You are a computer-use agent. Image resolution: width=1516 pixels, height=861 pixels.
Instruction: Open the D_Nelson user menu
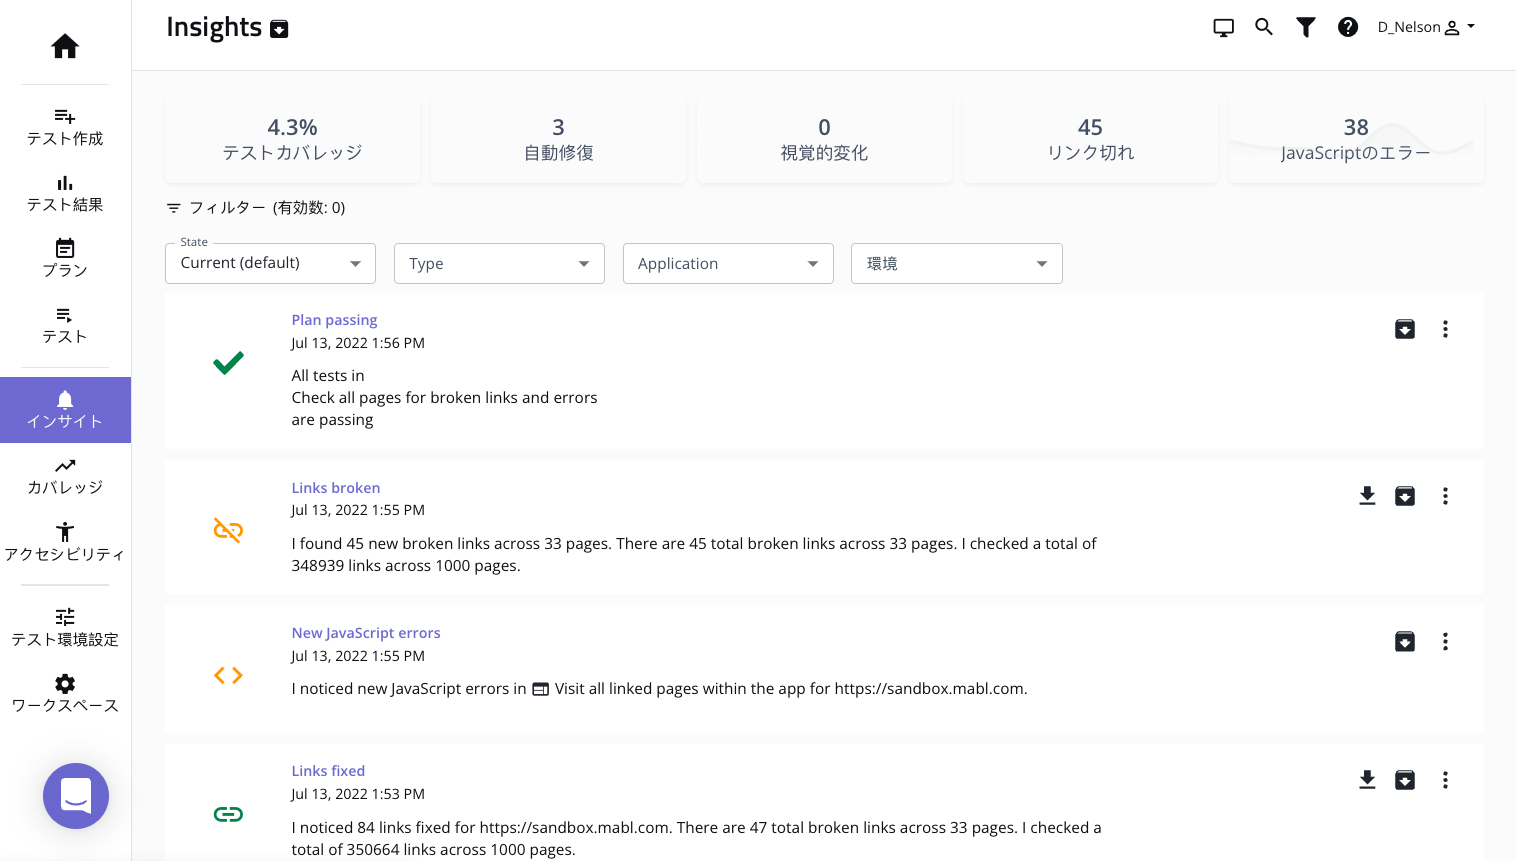pos(1426,27)
